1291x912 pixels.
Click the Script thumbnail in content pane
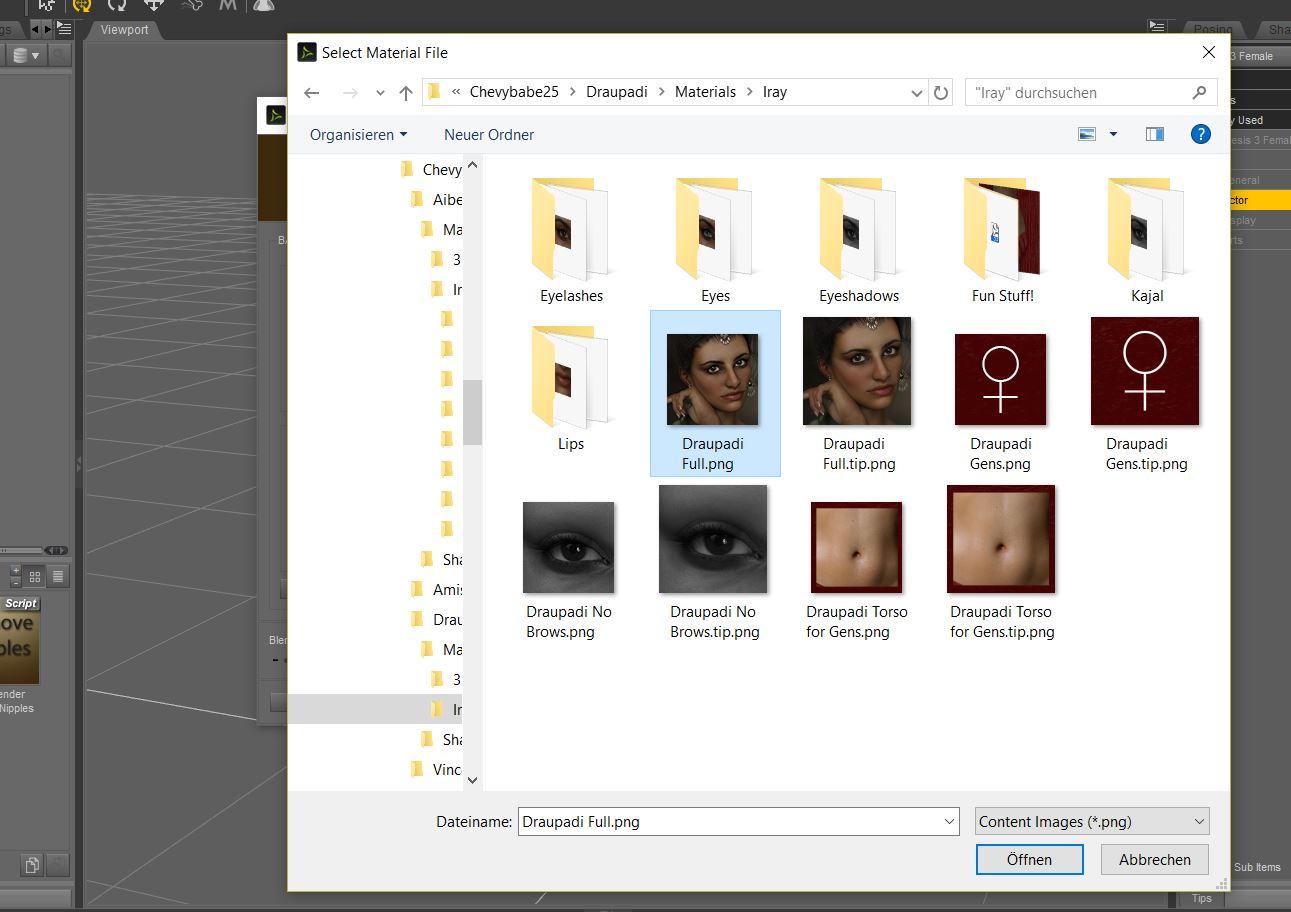[18, 640]
